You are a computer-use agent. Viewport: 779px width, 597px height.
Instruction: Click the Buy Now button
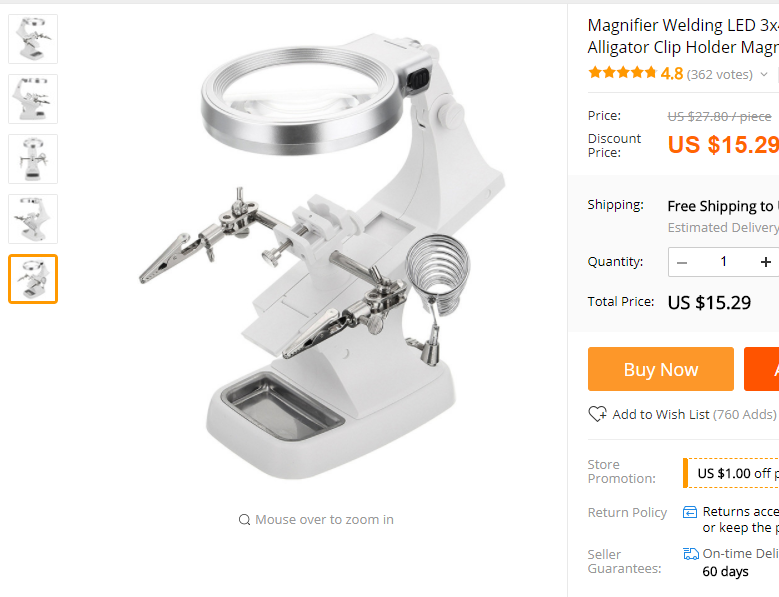point(661,369)
